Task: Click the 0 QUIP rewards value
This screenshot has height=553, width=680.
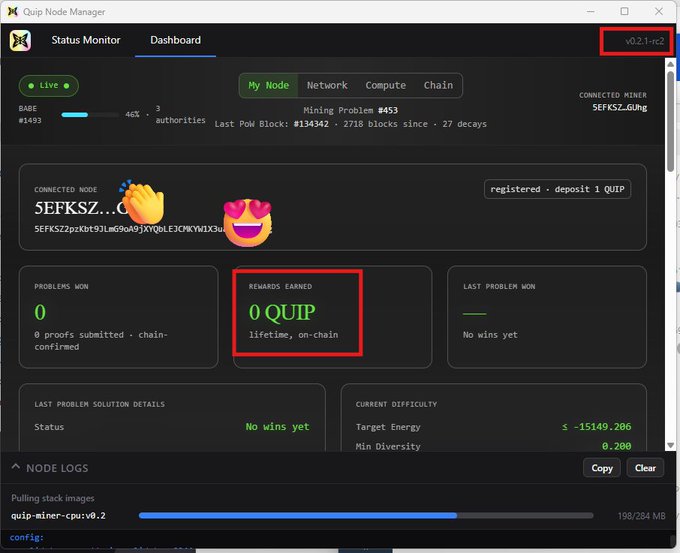Action: click(x=282, y=312)
